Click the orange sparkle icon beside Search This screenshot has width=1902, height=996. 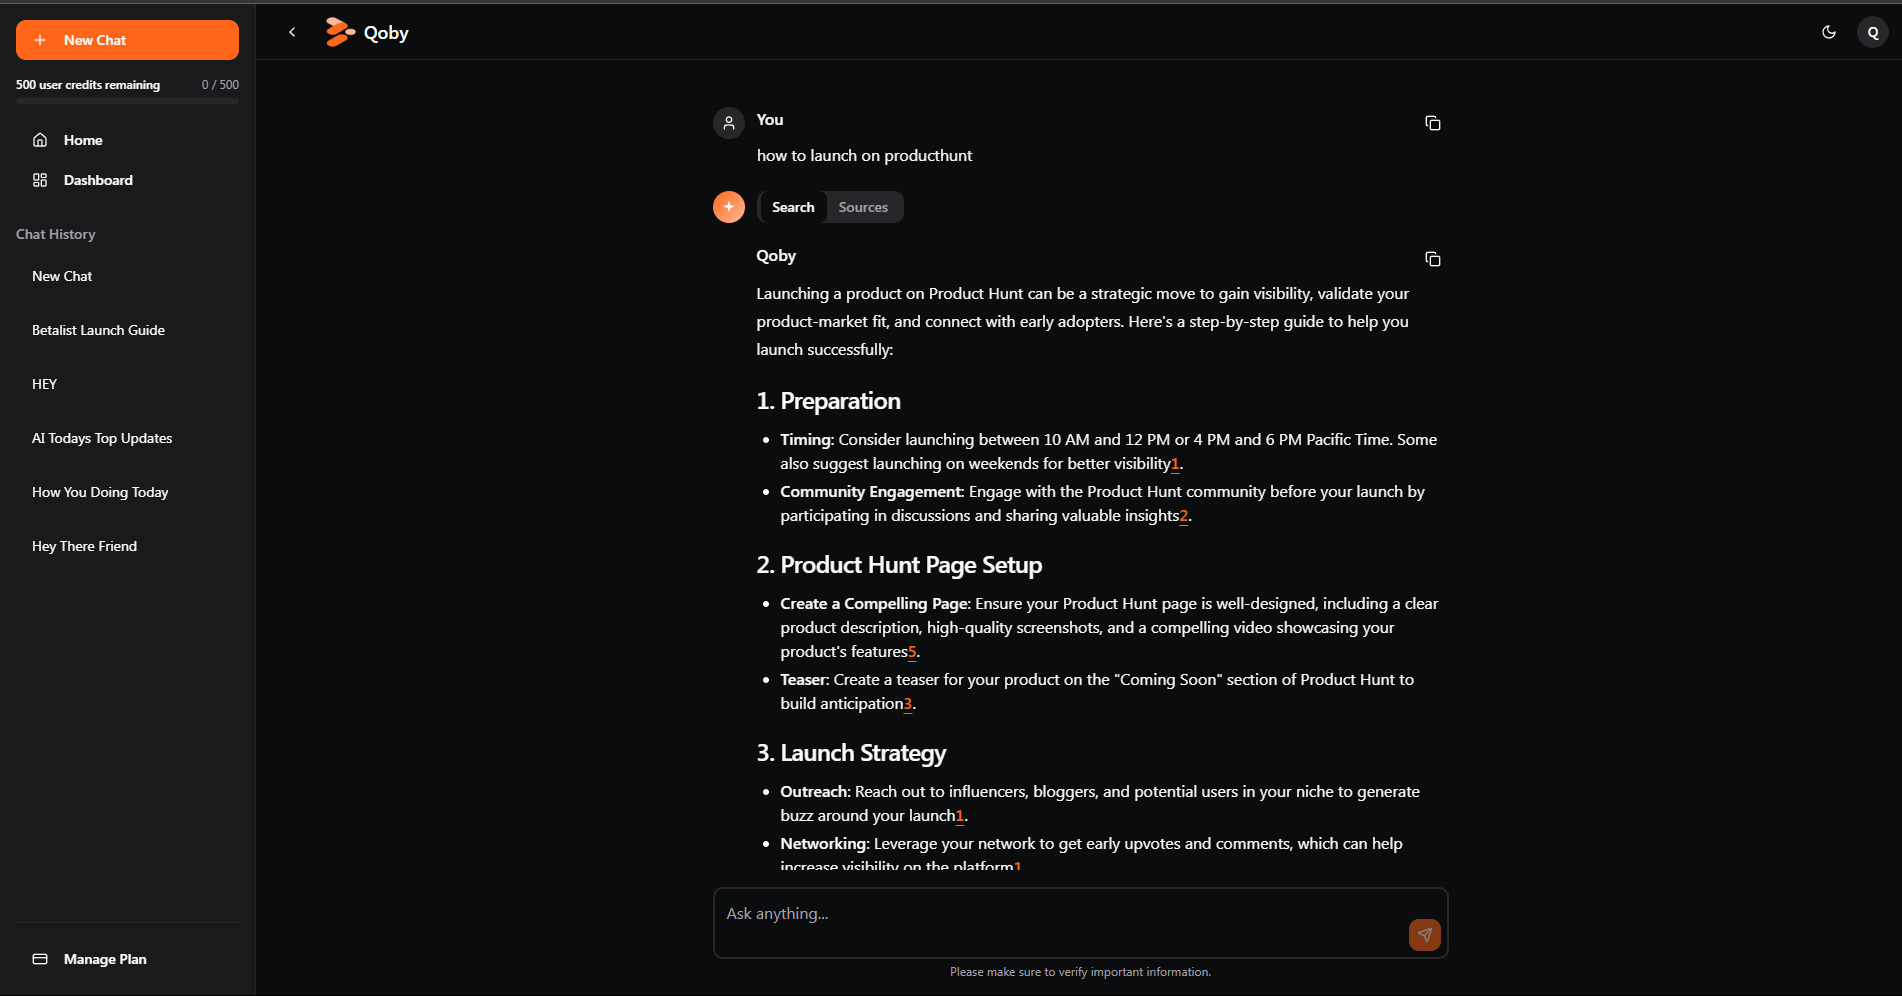tap(729, 207)
